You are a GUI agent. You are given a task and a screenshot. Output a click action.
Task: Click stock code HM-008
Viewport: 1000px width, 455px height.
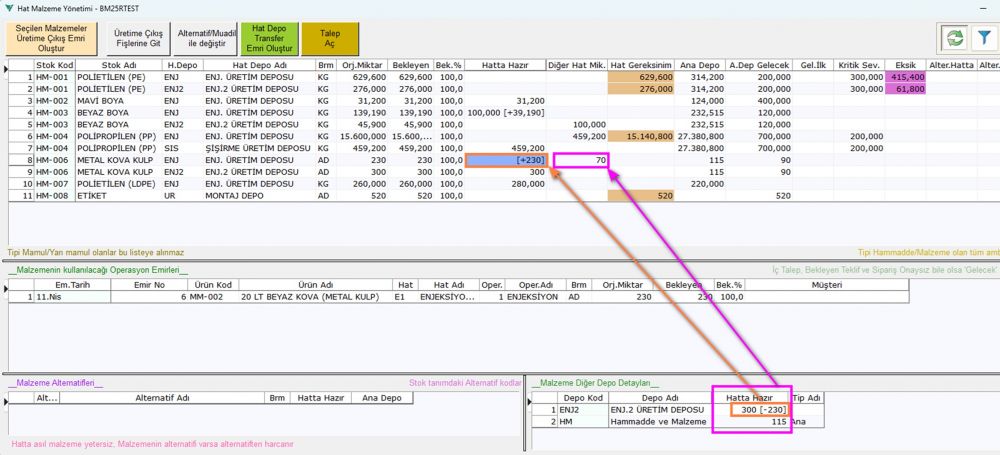tap(54, 195)
